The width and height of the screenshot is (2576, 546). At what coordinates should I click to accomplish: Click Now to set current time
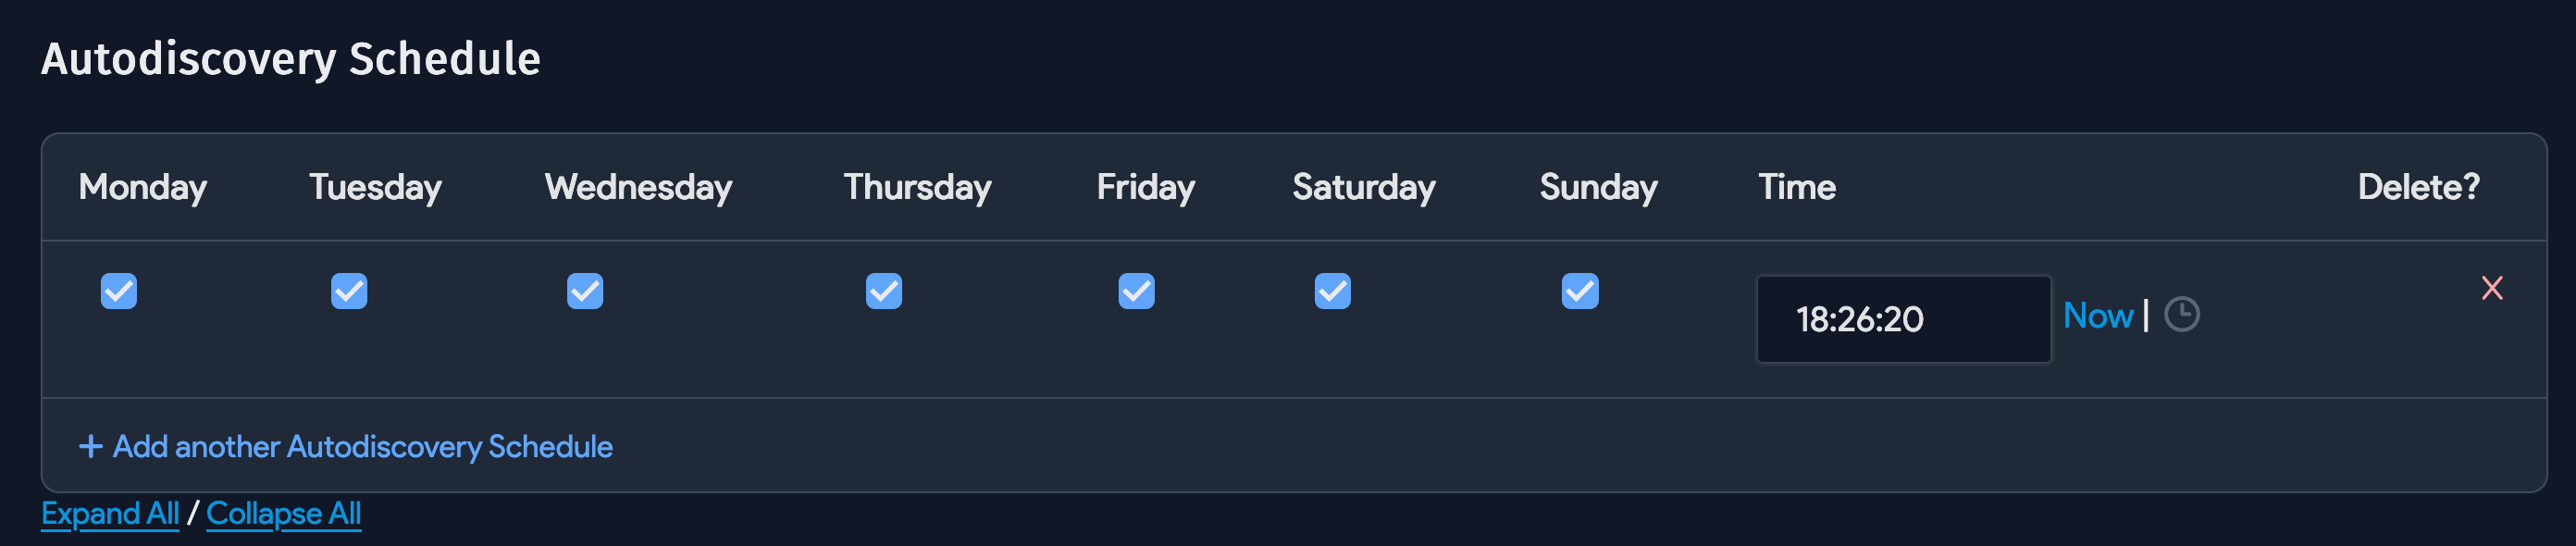(2098, 315)
